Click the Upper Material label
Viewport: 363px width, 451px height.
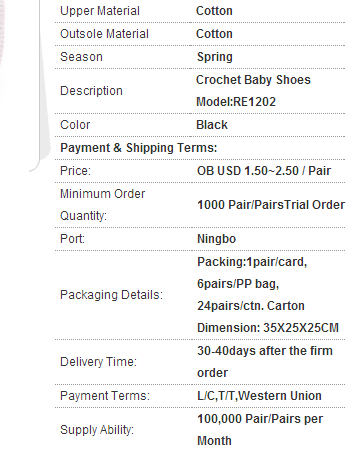(100, 11)
